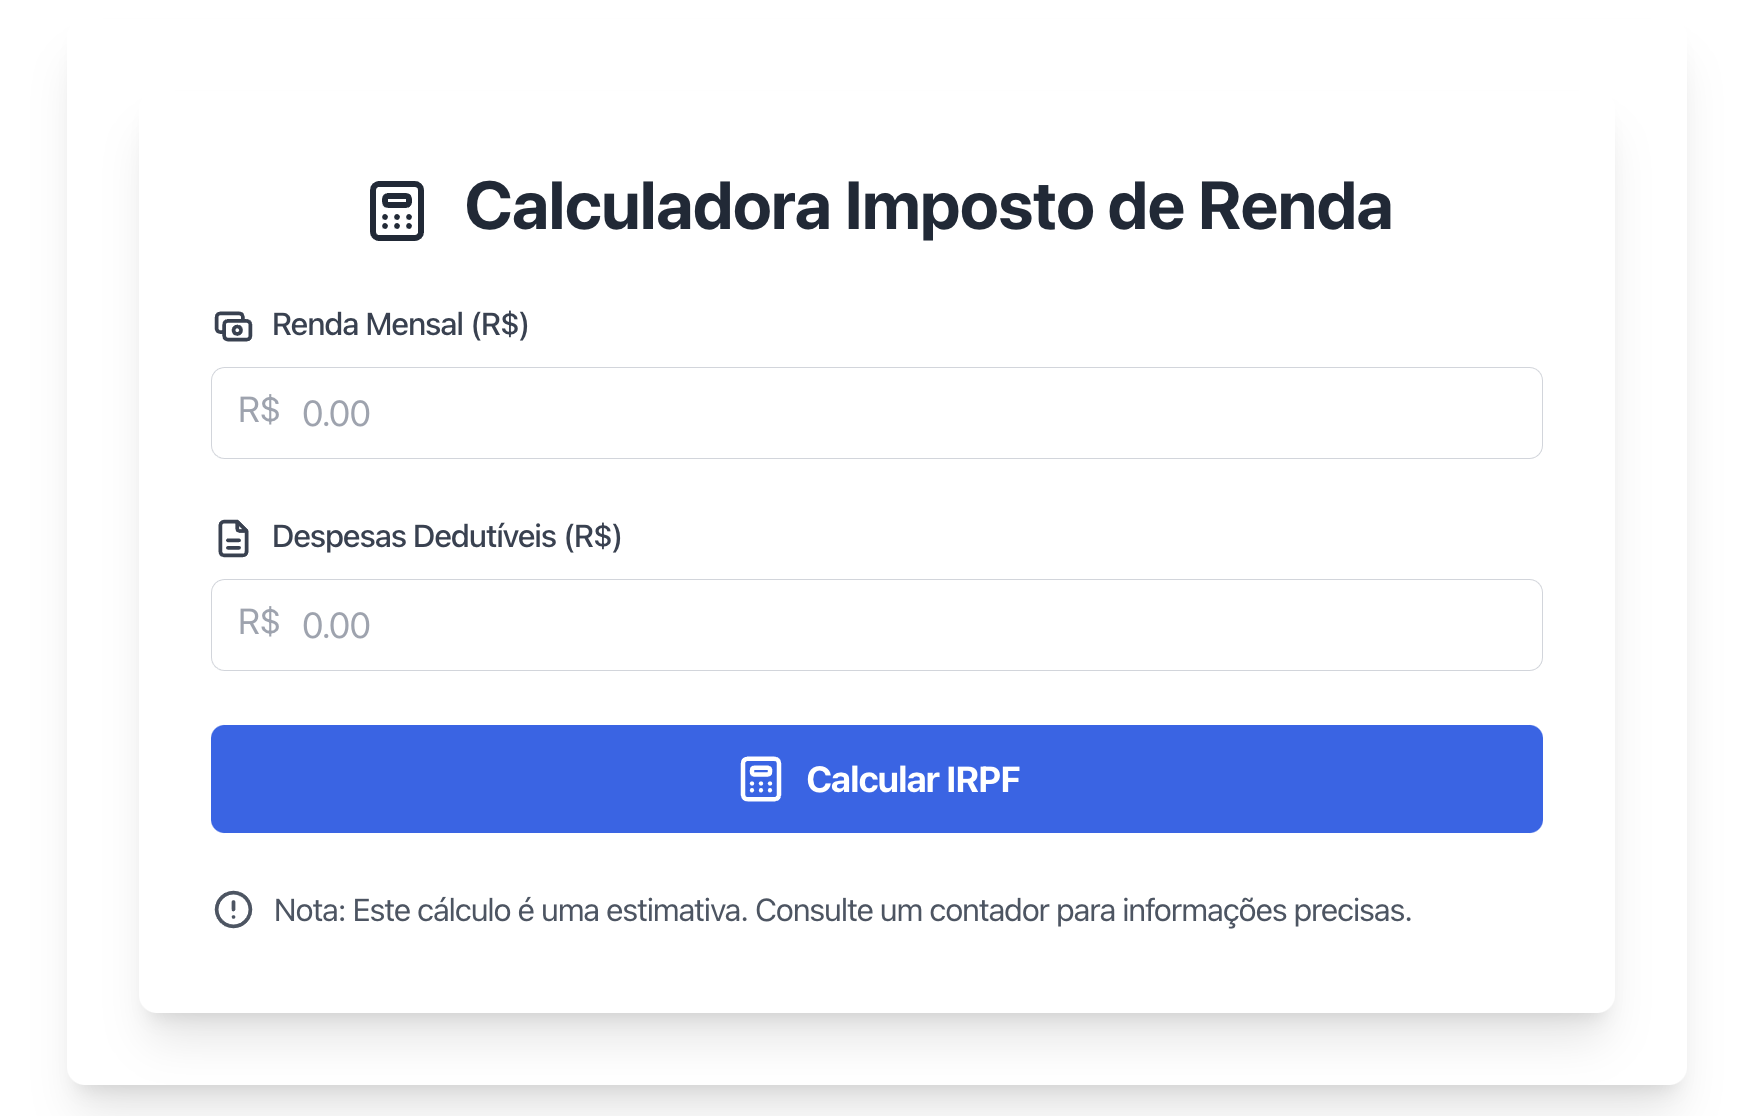
Task: Click the banknote symbol before the monthly income label
Action: click(233, 324)
